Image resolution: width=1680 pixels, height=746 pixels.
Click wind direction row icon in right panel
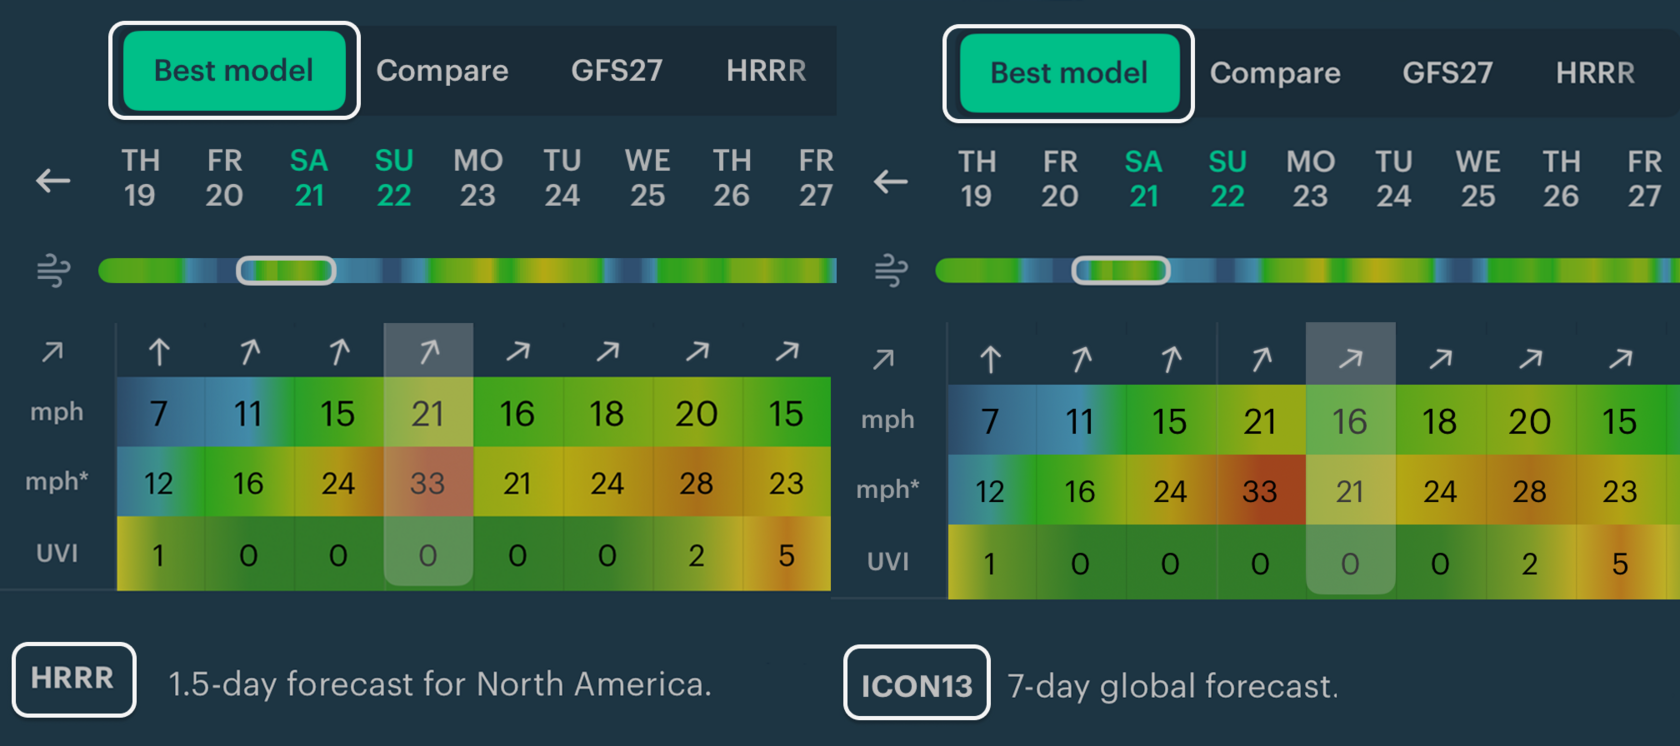click(x=883, y=359)
